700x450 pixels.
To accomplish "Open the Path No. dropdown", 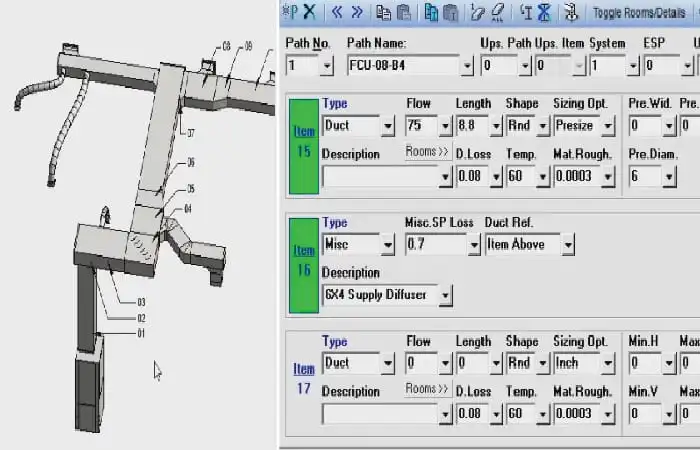I will (327, 66).
